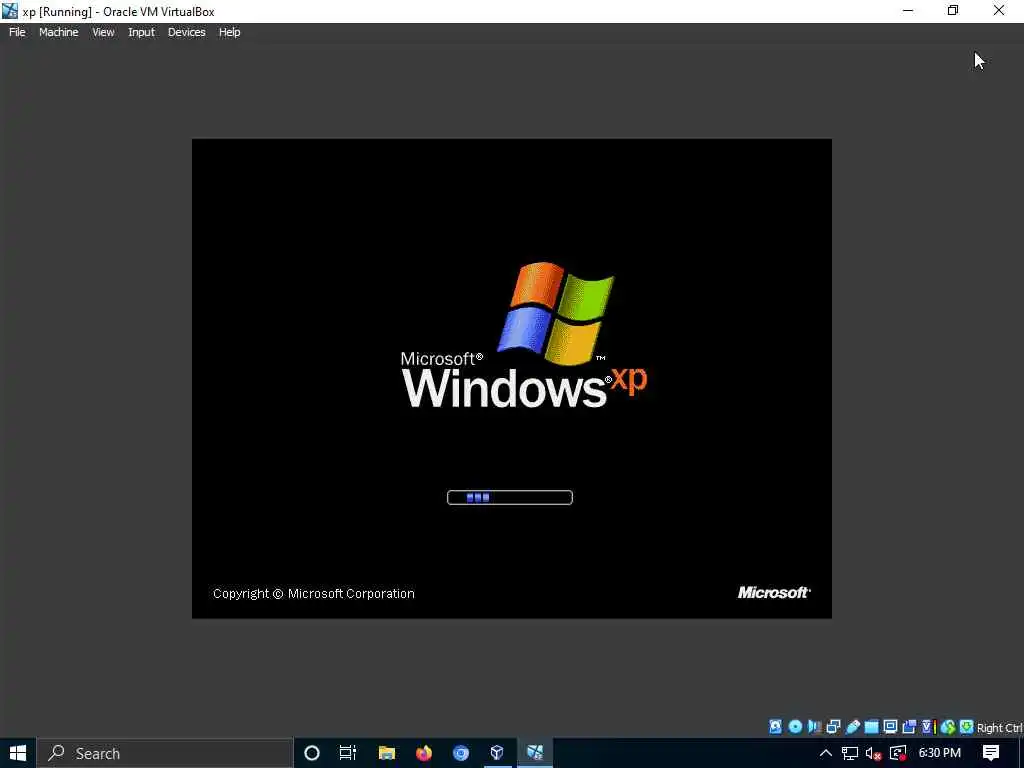Click the network tray icon
The image size is (1024, 768).
coord(850,753)
